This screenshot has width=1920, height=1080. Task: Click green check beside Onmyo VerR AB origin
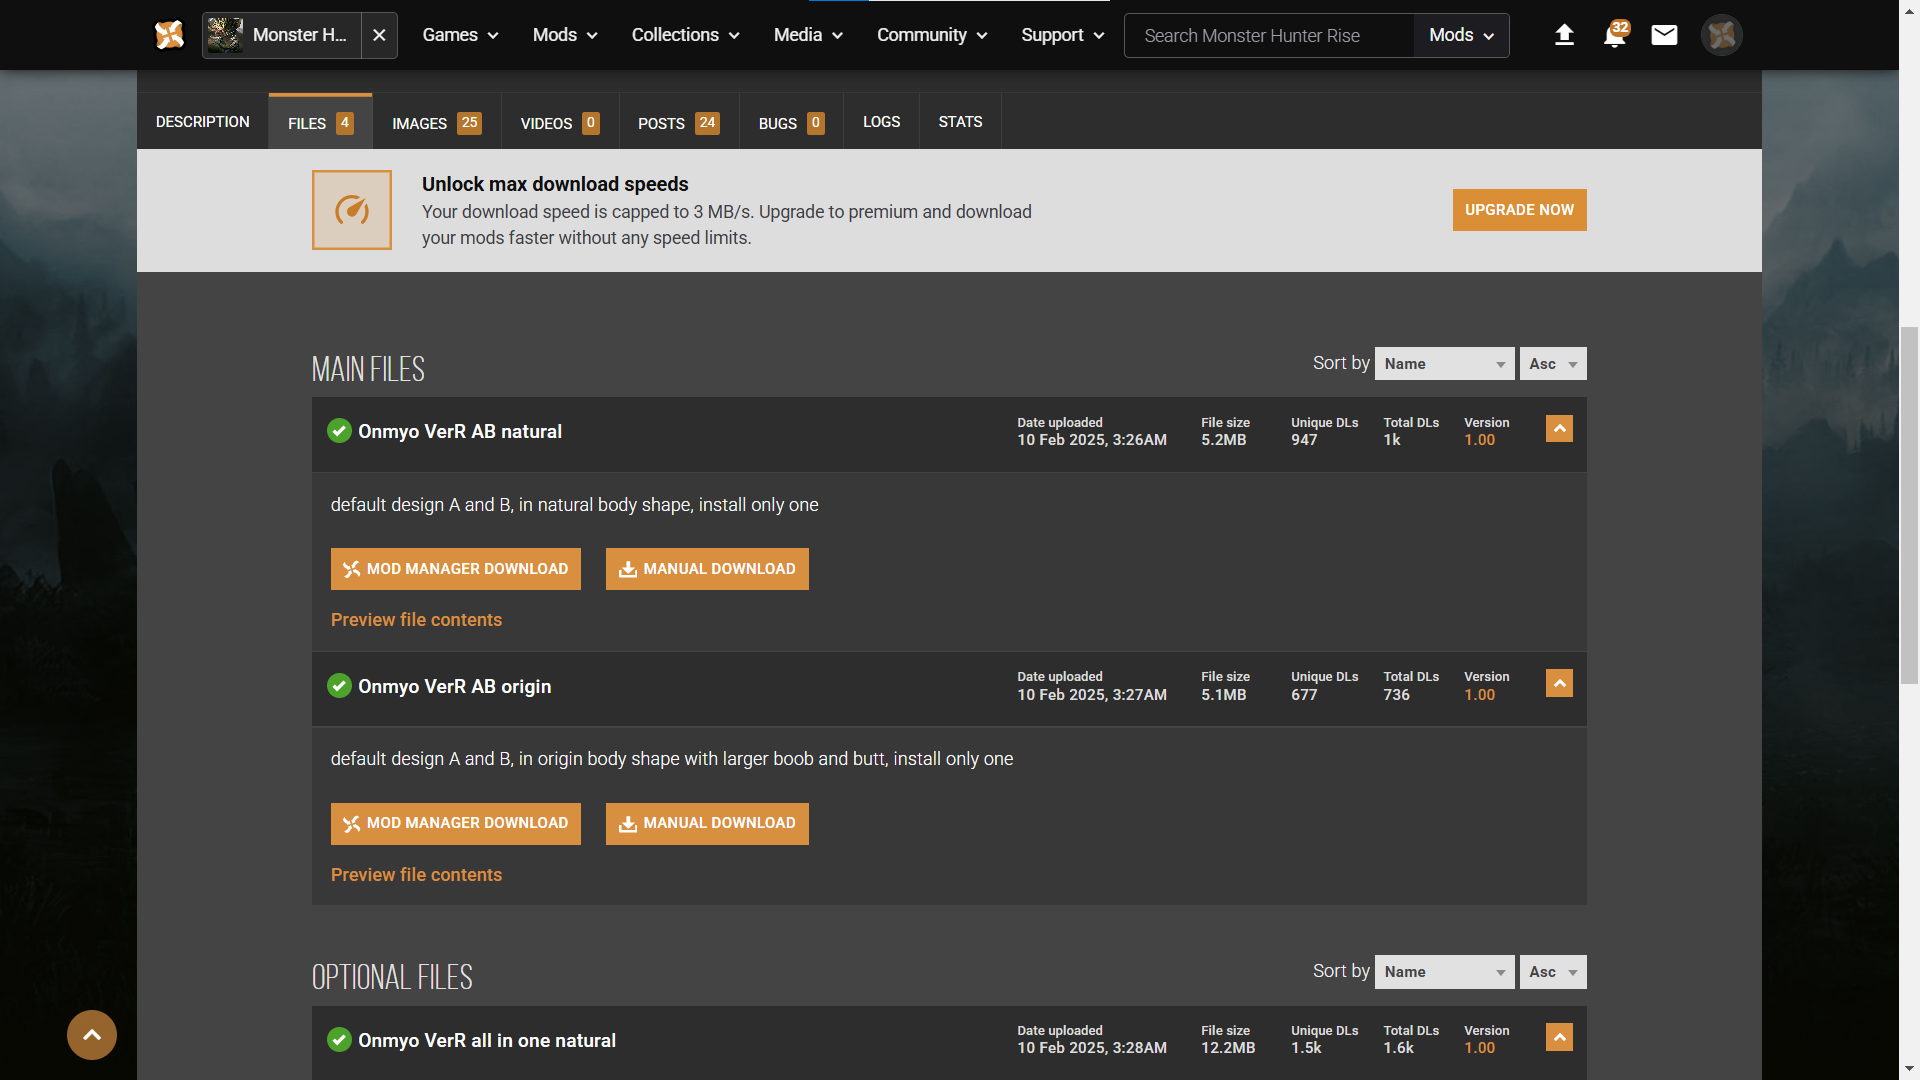(339, 686)
